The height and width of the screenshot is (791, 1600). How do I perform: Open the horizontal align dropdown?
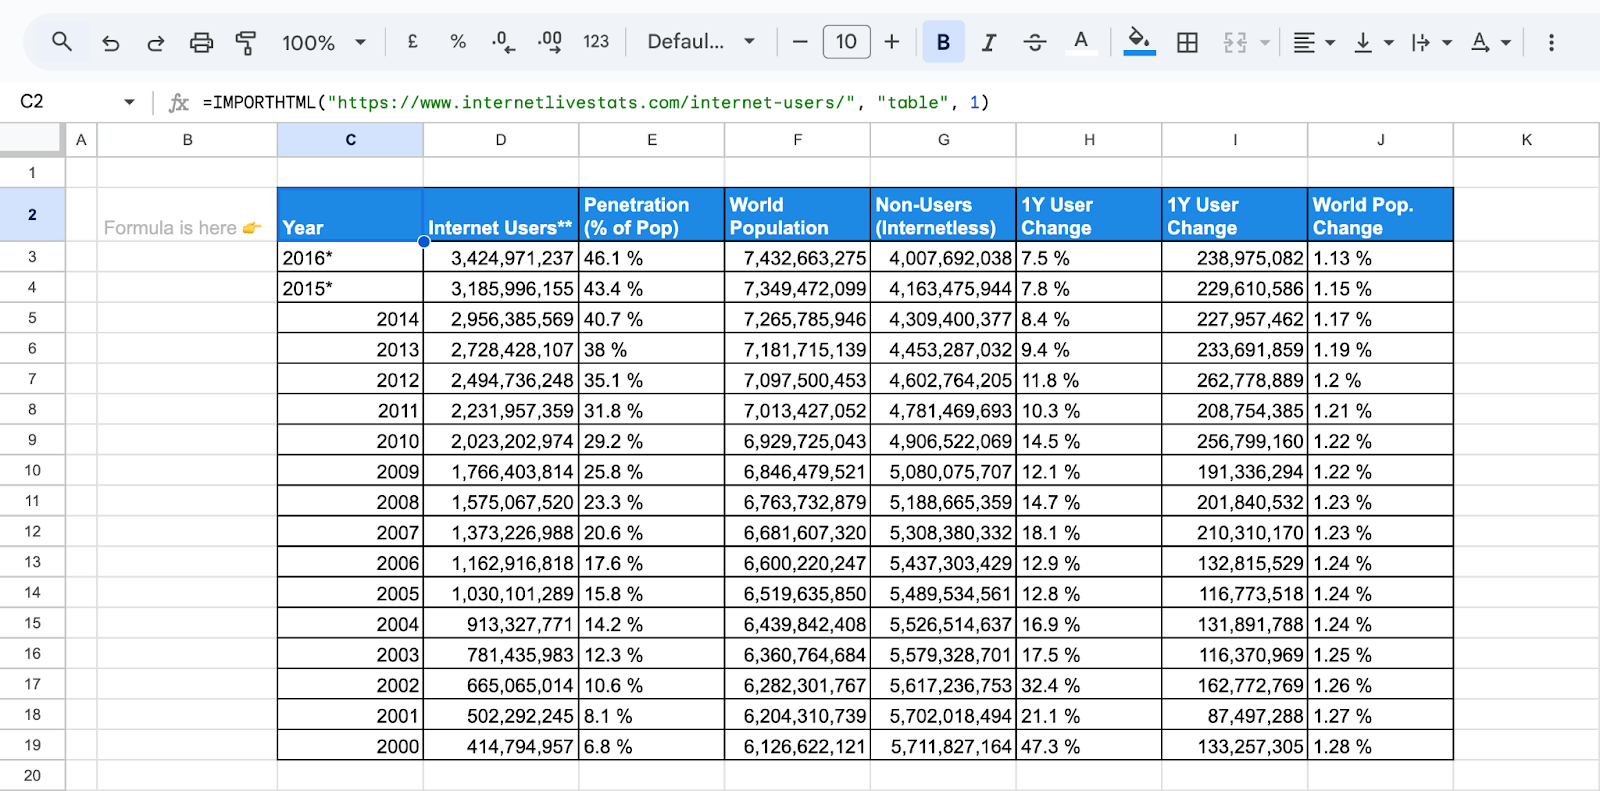[x=1314, y=42]
